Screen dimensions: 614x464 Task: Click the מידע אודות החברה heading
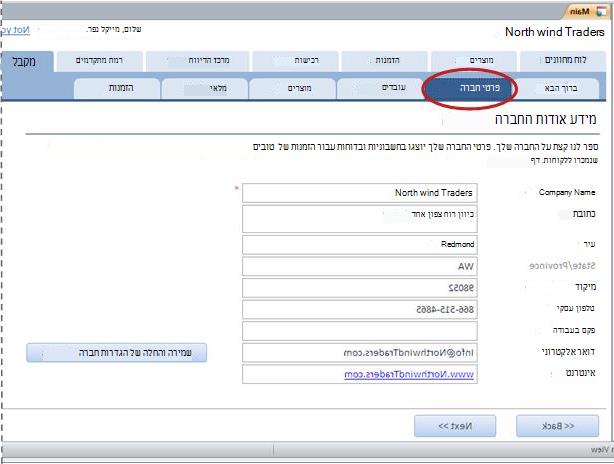(x=545, y=119)
